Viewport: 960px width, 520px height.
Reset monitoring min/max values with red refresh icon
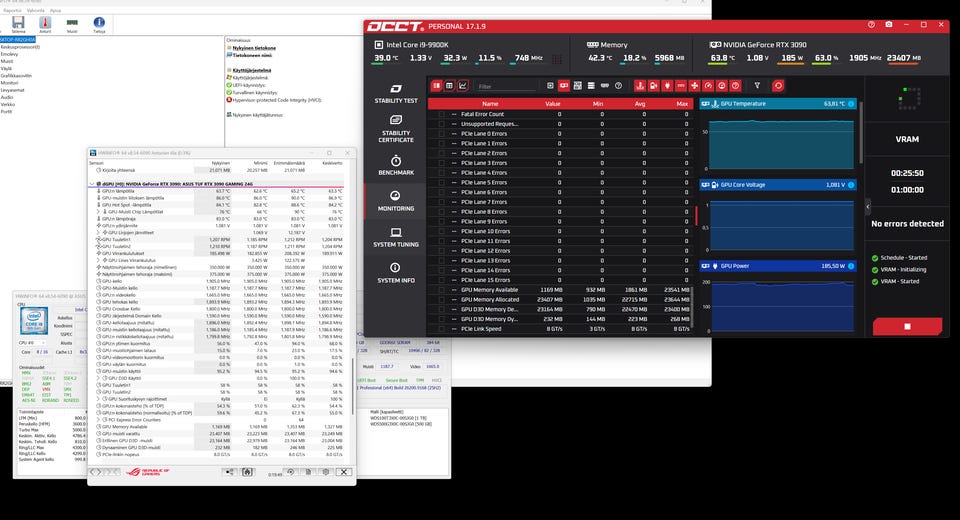tap(778, 86)
